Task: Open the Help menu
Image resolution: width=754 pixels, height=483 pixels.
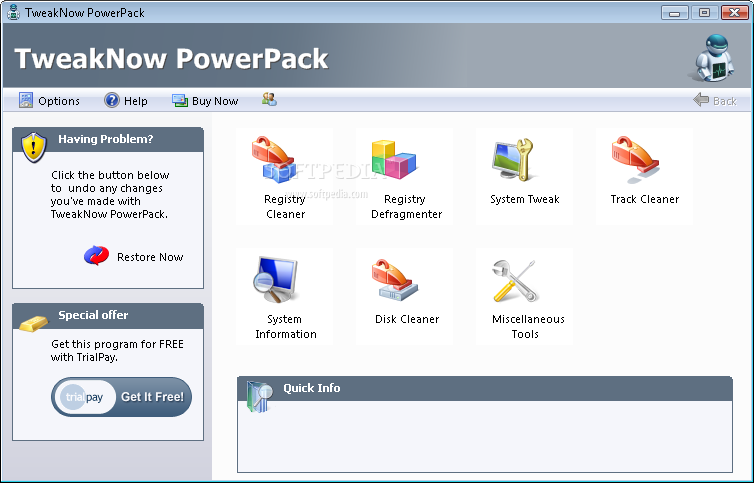Action: click(126, 101)
